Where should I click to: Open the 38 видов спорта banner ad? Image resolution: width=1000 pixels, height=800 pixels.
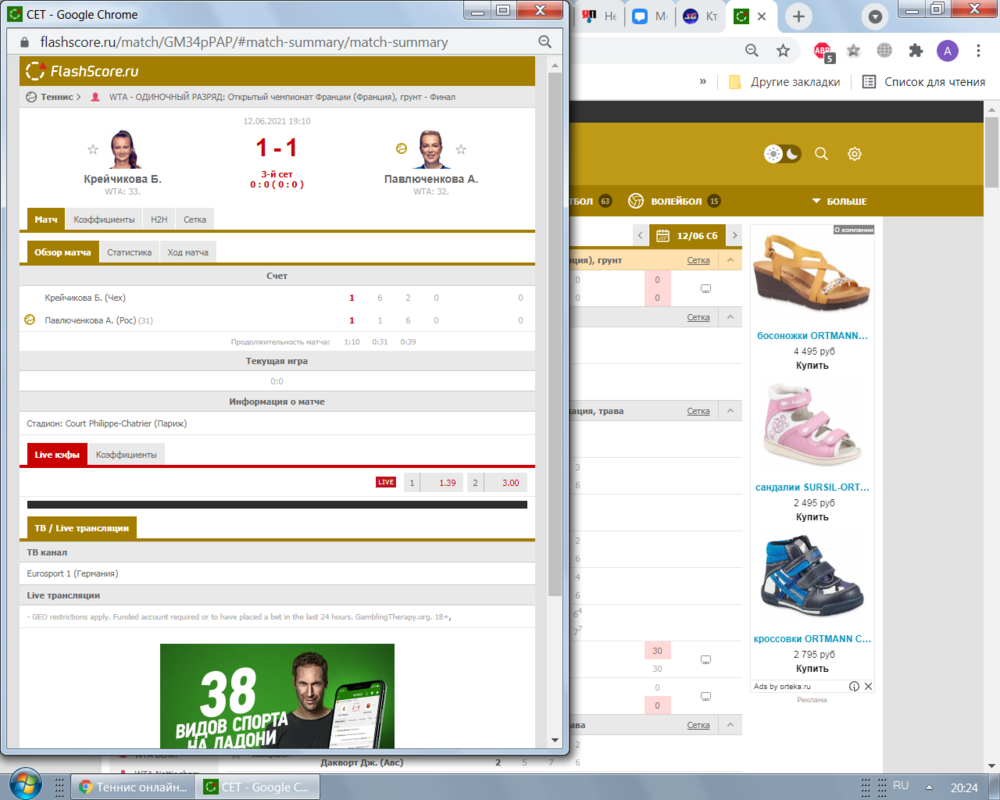277,695
